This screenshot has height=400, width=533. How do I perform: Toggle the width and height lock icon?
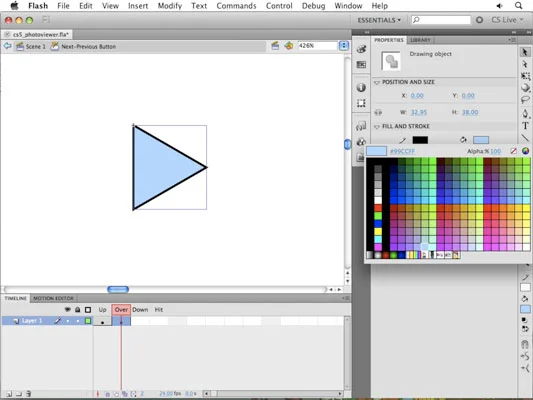pyautogui.click(x=378, y=112)
